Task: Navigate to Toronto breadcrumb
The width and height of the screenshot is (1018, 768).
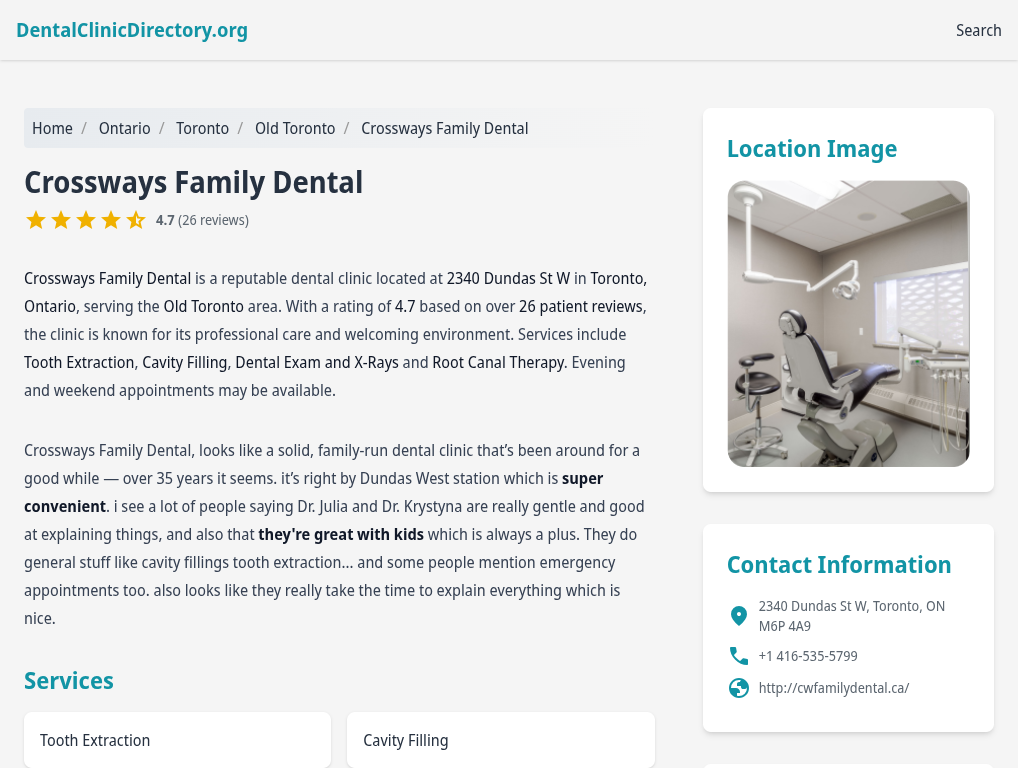Action: [x=202, y=129]
